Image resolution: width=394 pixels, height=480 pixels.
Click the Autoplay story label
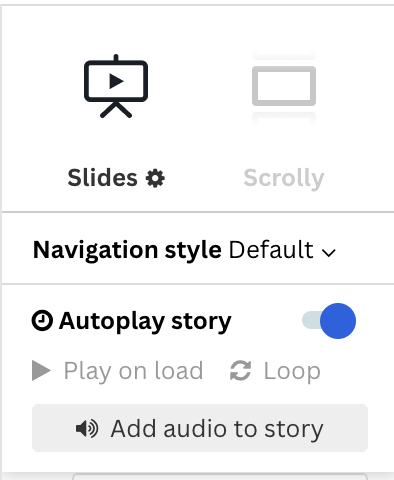tap(145, 322)
